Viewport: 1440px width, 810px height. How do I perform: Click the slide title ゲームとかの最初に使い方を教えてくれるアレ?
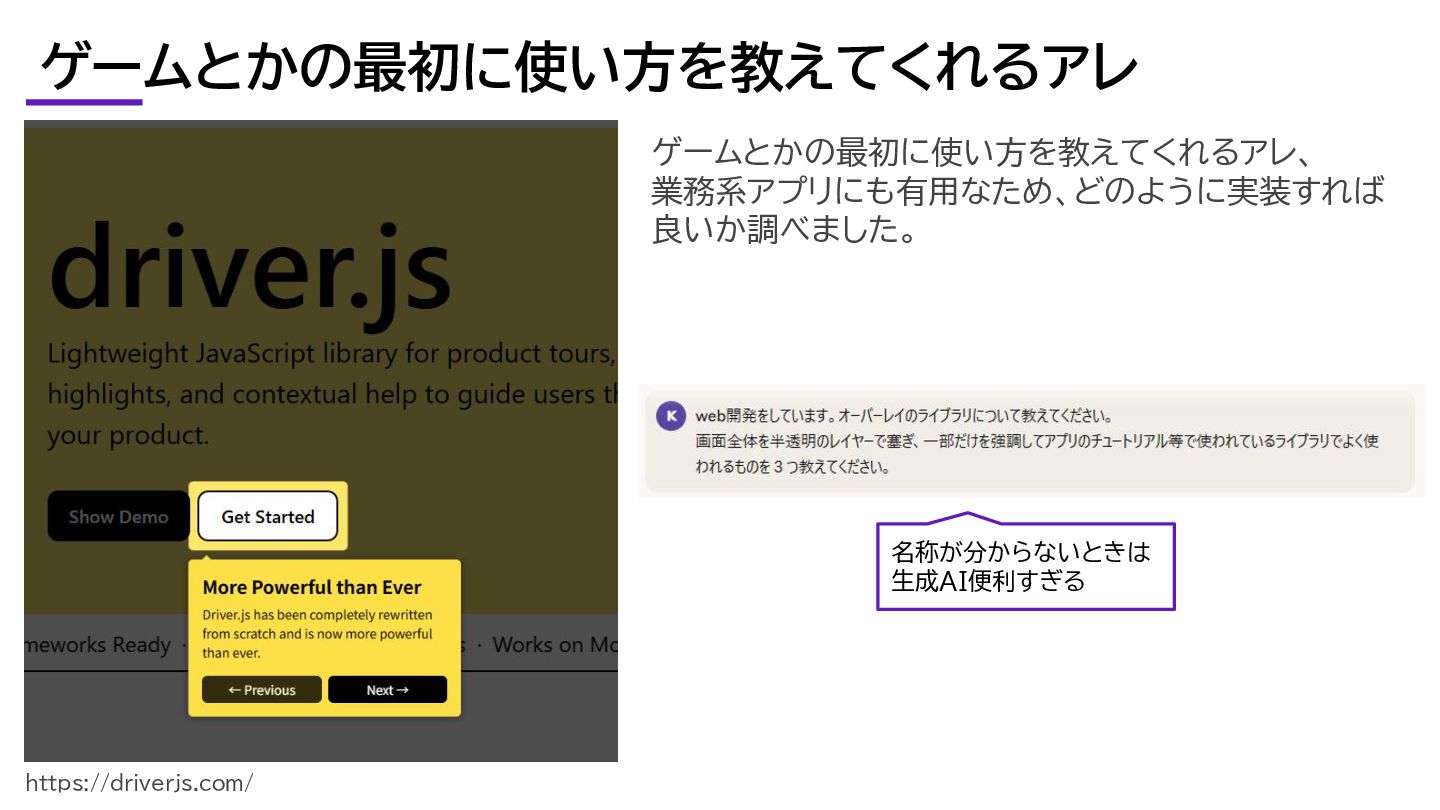click(588, 66)
